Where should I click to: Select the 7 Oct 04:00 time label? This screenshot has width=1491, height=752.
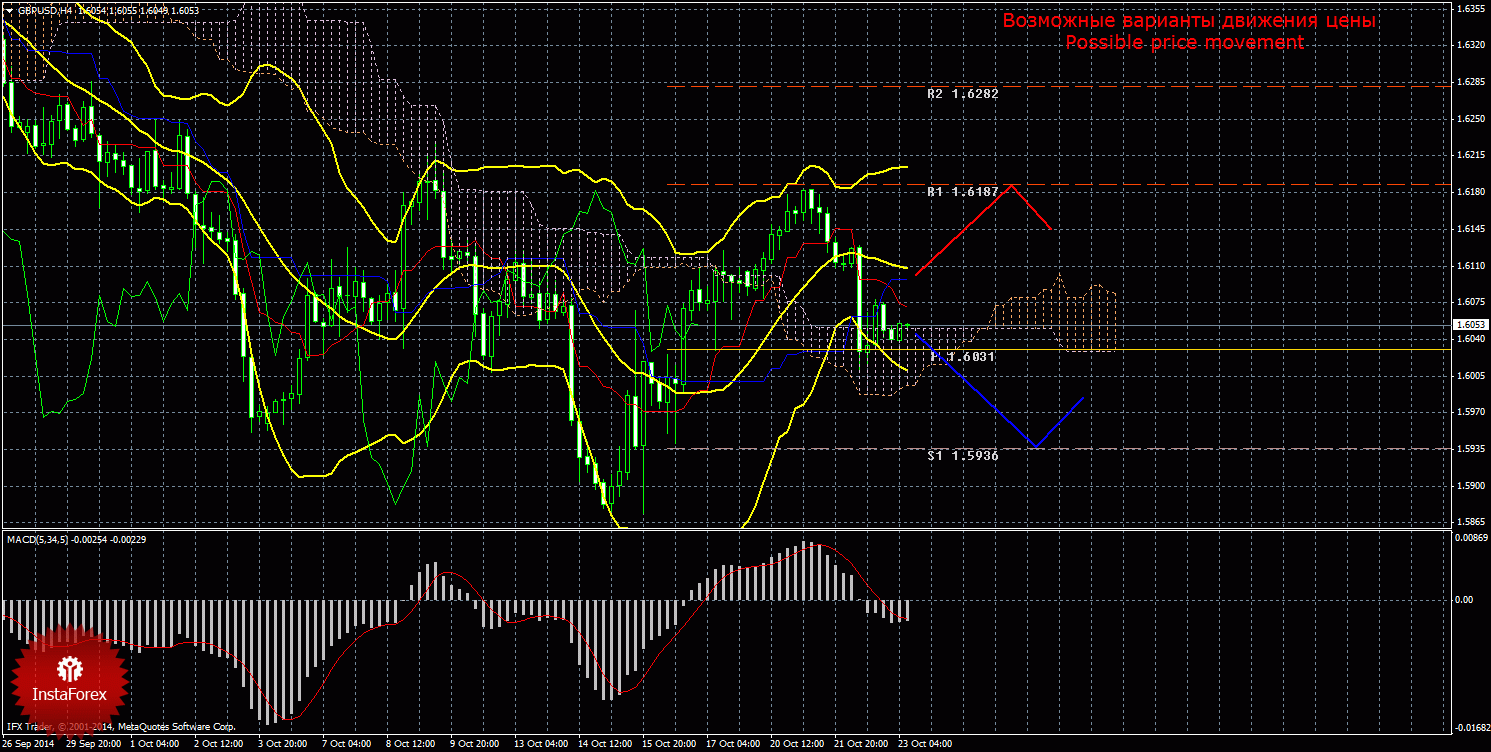point(346,744)
